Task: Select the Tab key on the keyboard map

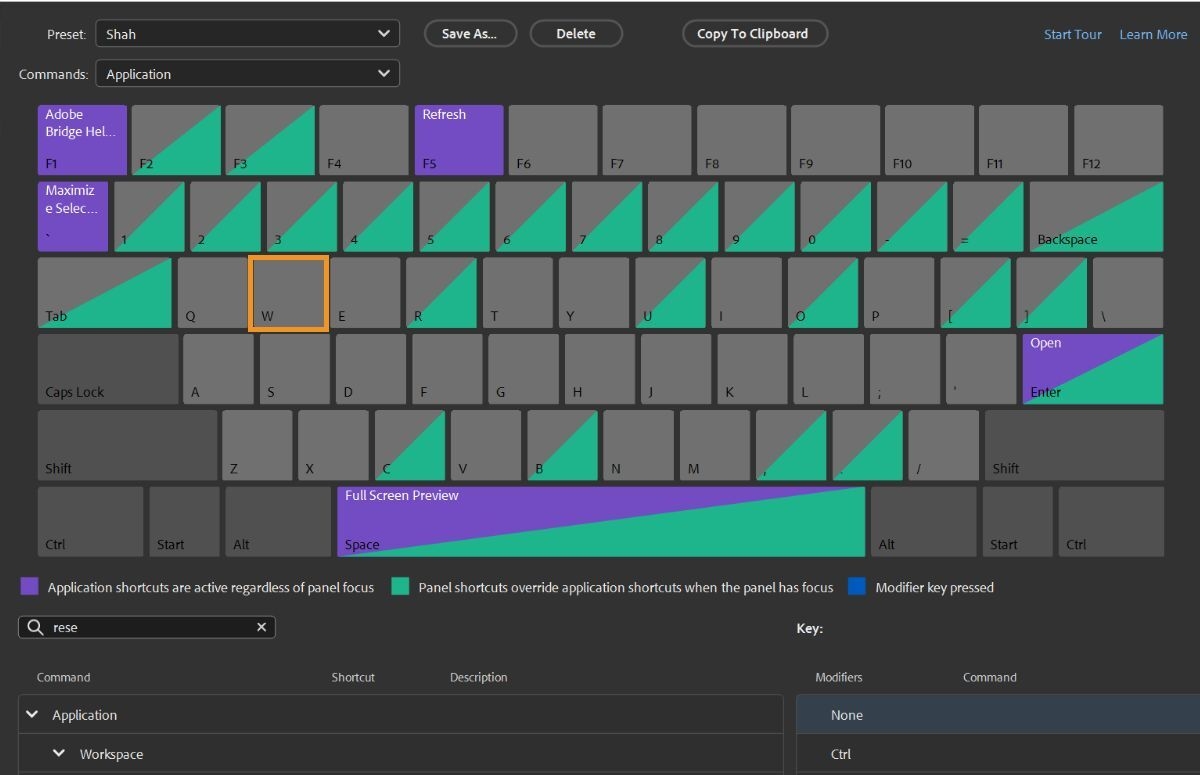Action: [104, 292]
